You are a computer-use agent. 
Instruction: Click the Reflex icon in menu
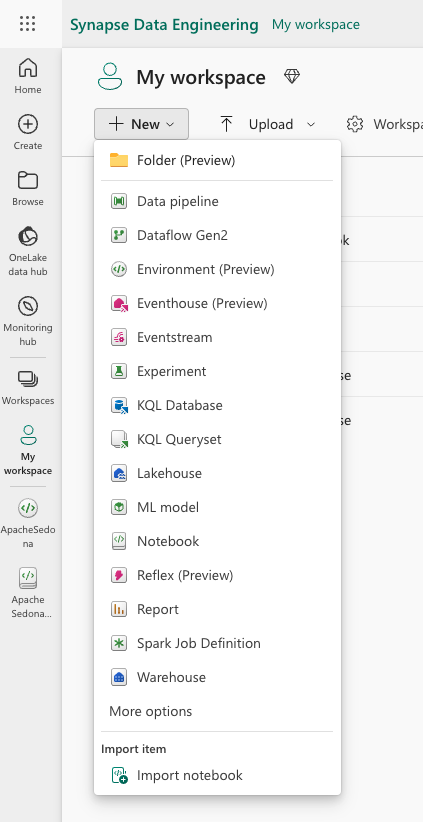119,575
